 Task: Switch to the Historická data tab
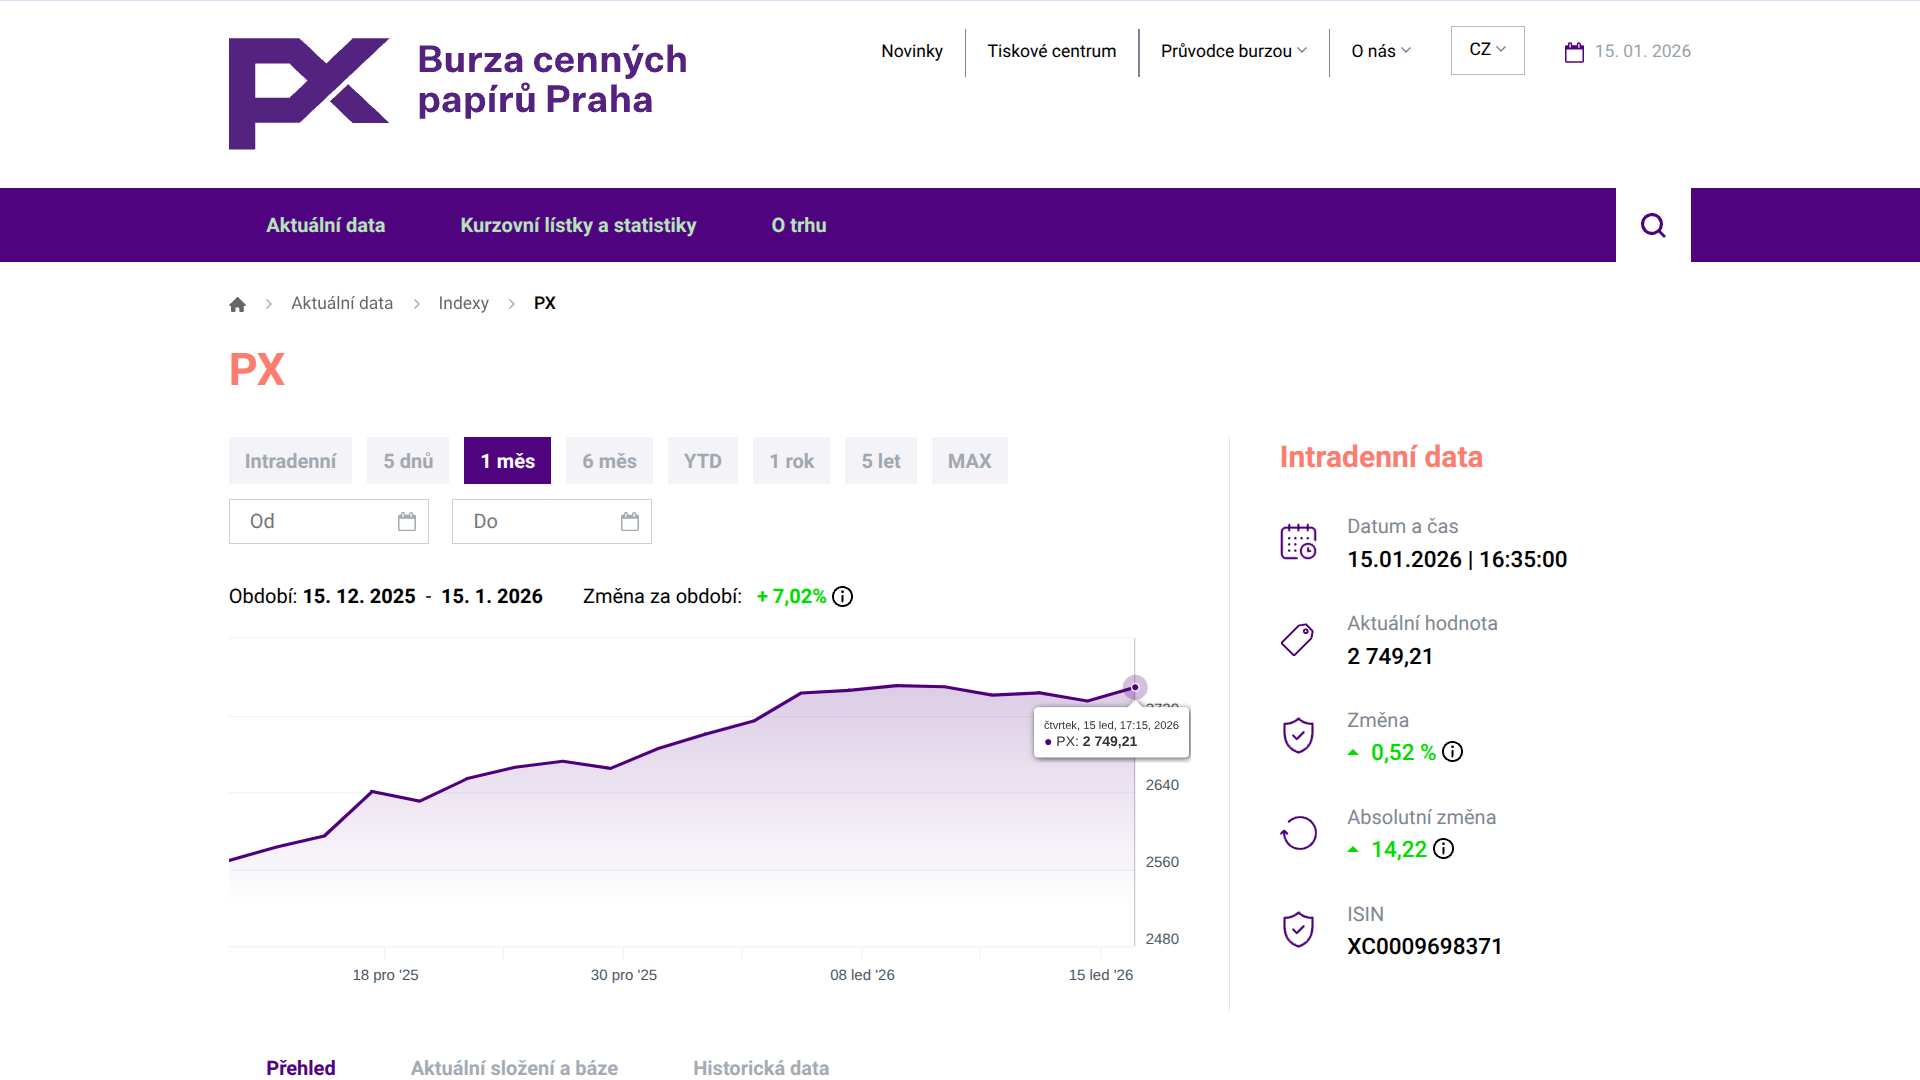(x=761, y=1067)
